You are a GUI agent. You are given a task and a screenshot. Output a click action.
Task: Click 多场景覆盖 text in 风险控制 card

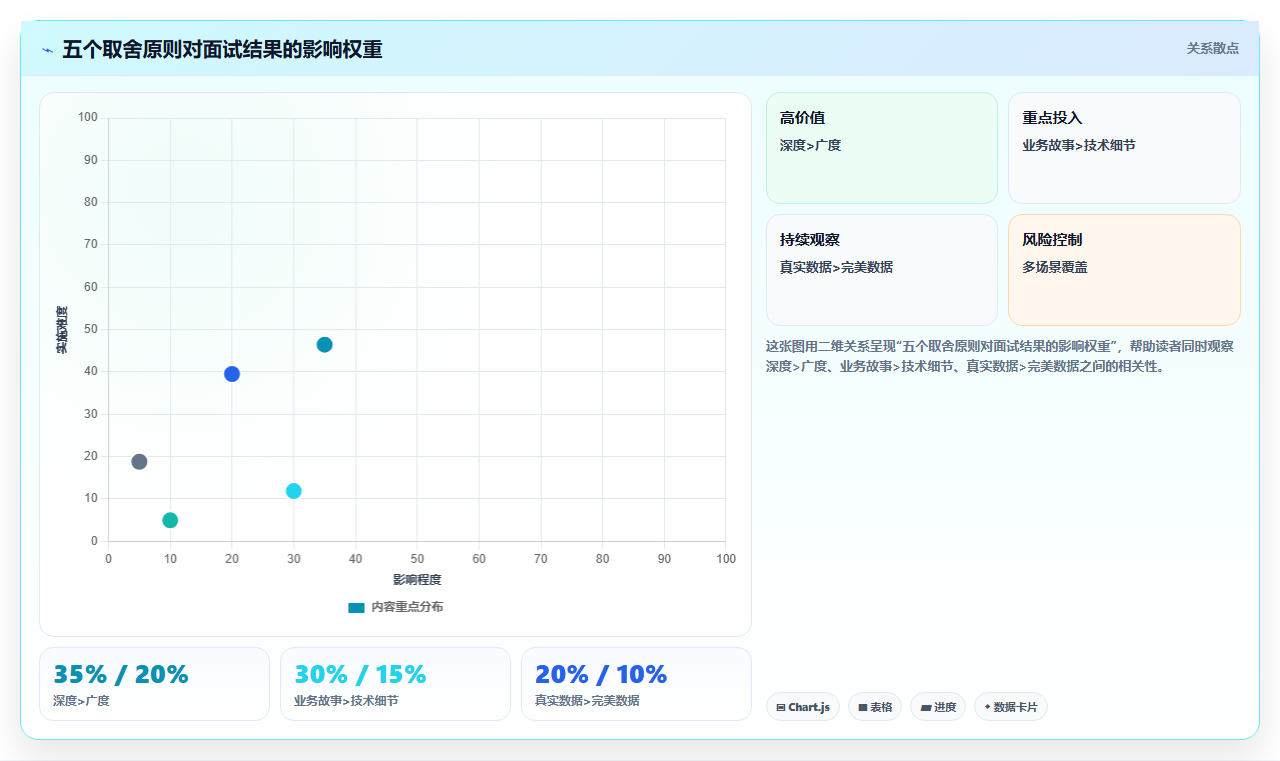[1055, 267]
